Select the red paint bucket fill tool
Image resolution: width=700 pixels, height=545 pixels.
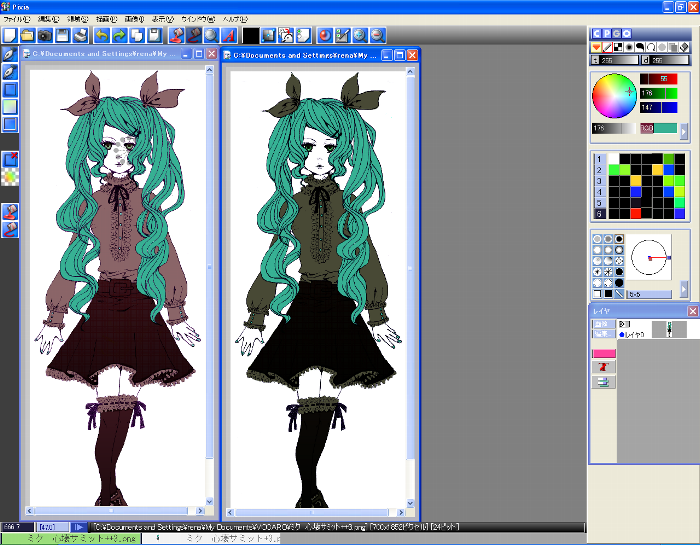pyautogui.click(x=177, y=35)
